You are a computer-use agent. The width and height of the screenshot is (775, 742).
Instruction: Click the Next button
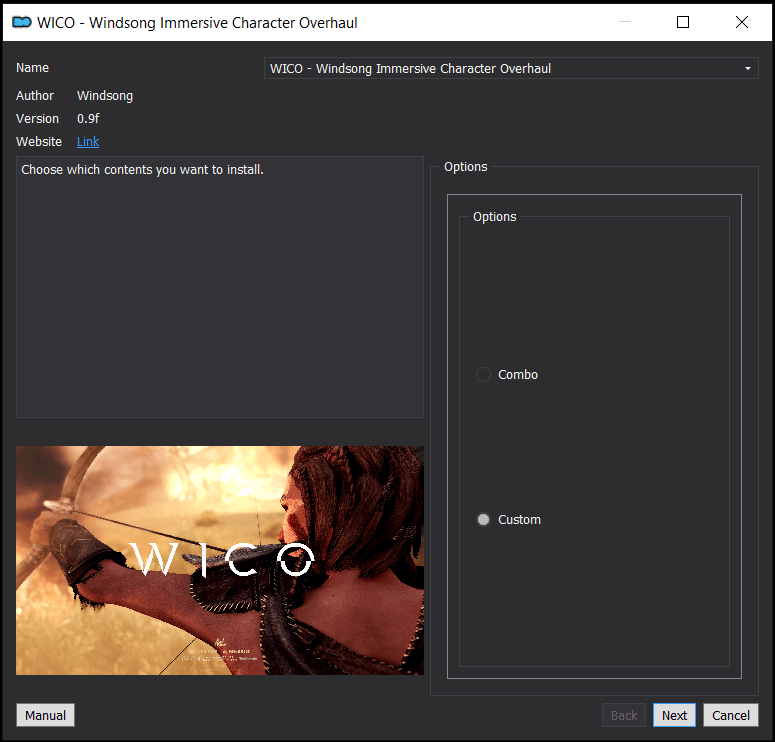click(x=674, y=715)
